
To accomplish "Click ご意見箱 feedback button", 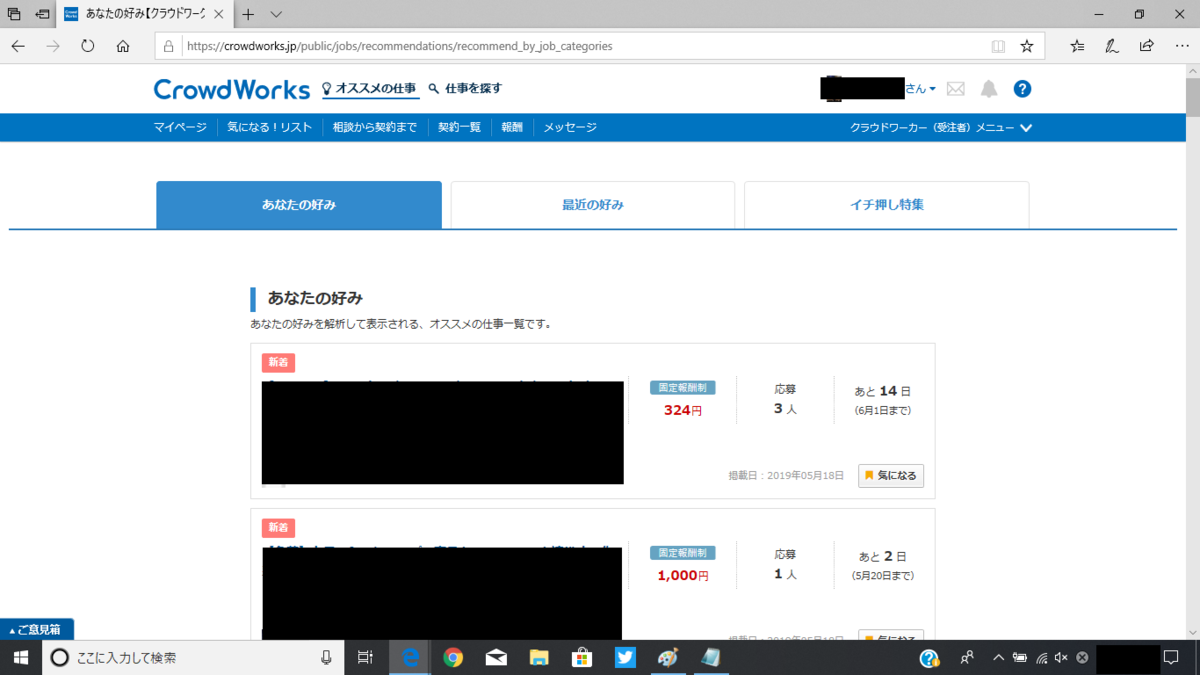I will coord(37,630).
